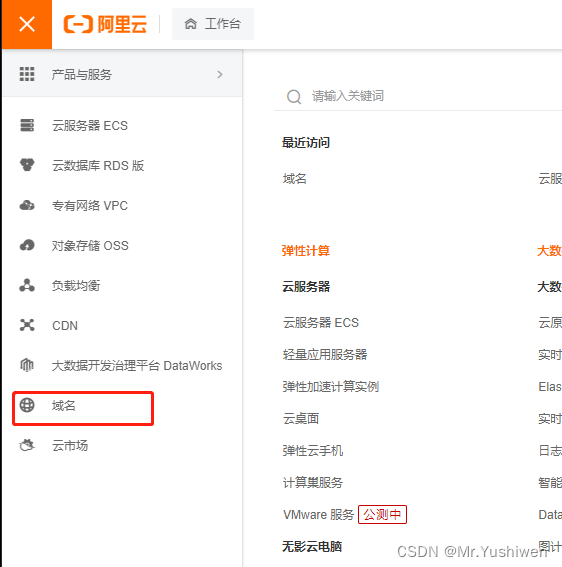562x567 pixels.
Task: Click the magnifier search icon
Action: coord(294,97)
